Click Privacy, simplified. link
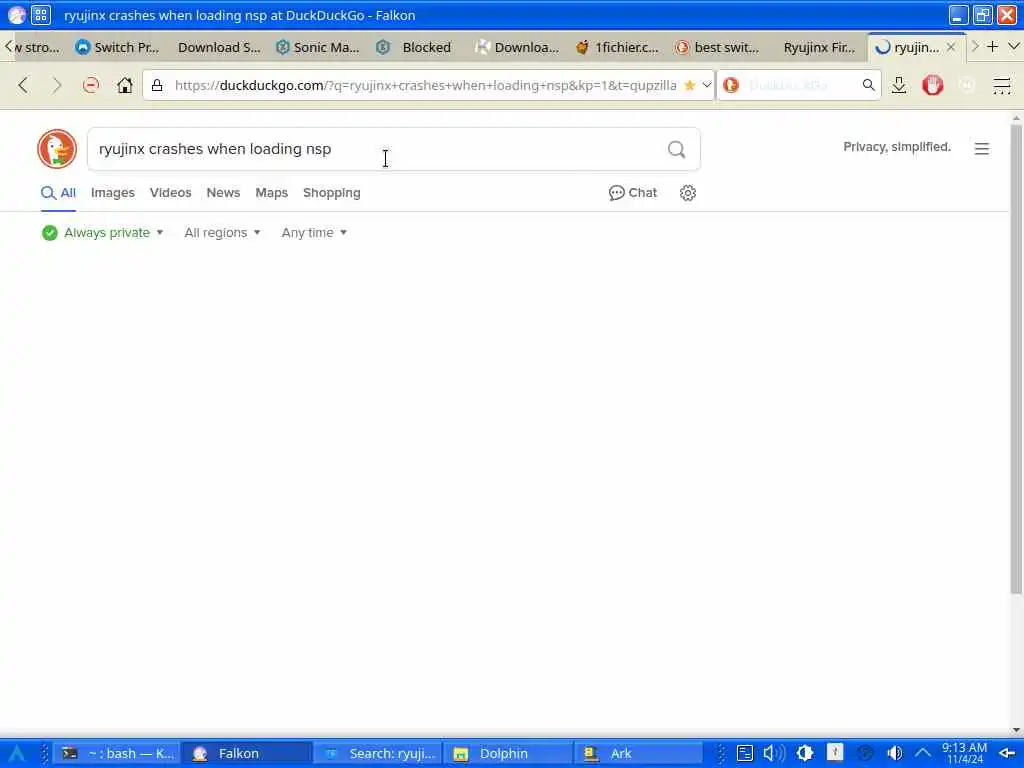The height and width of the screenshot is (768, 1024). click(x=897, y=147)
